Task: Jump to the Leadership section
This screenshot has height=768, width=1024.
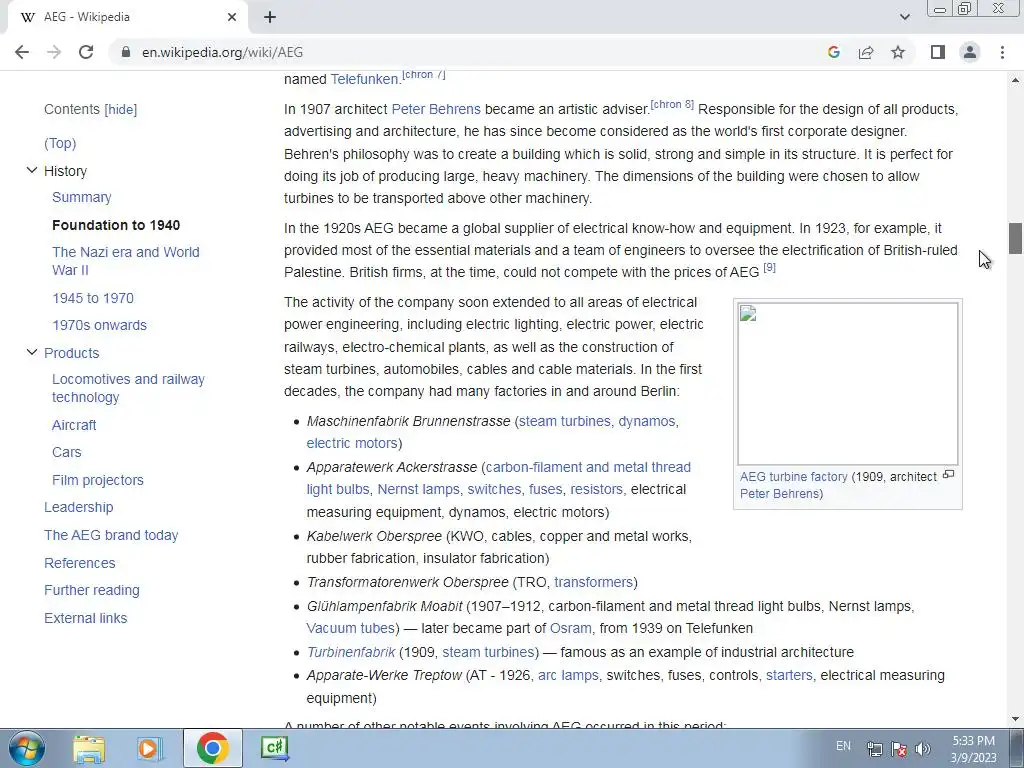Action: pos(78,507)
